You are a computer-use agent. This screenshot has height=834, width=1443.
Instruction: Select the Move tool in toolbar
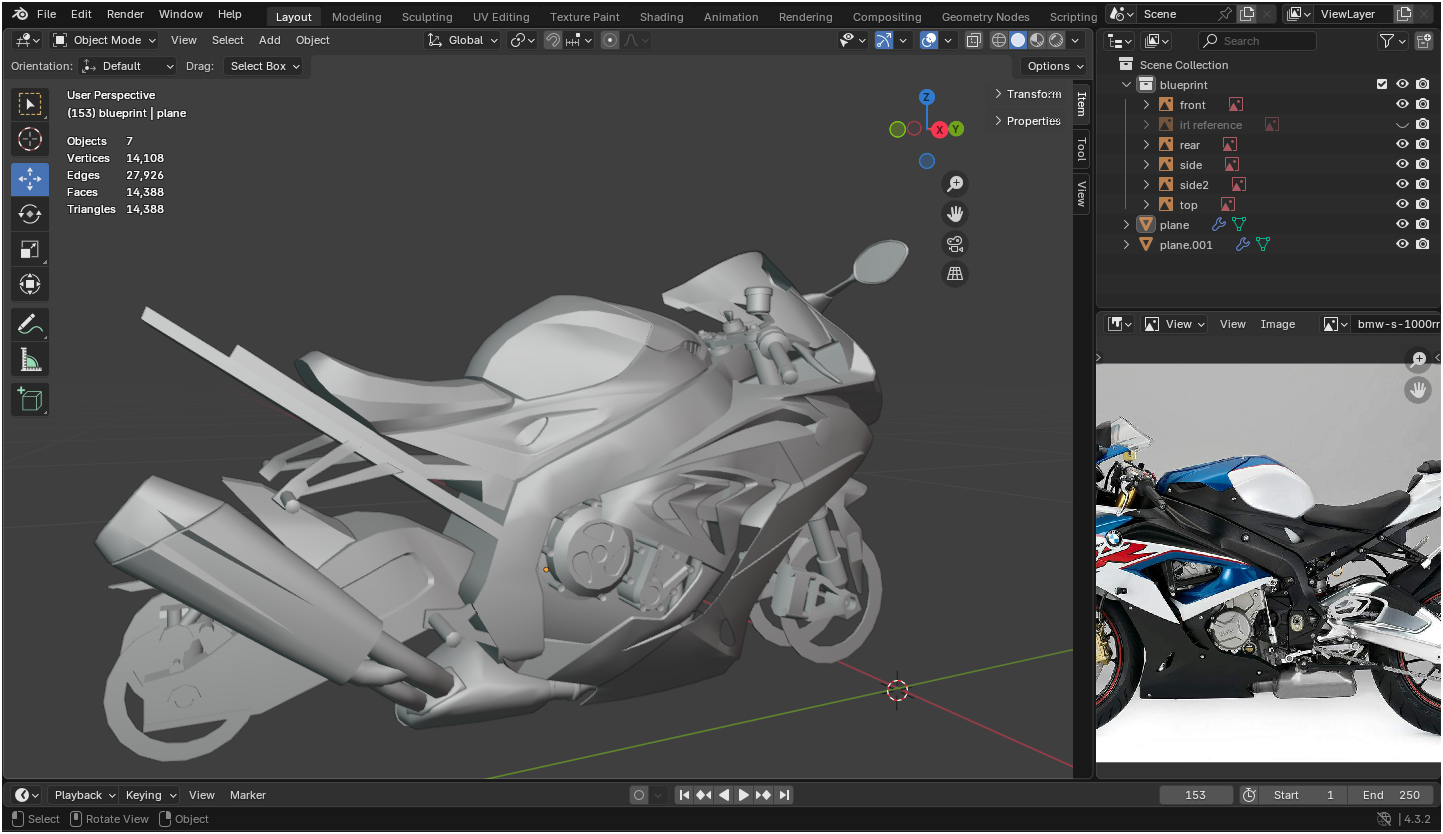30,179
